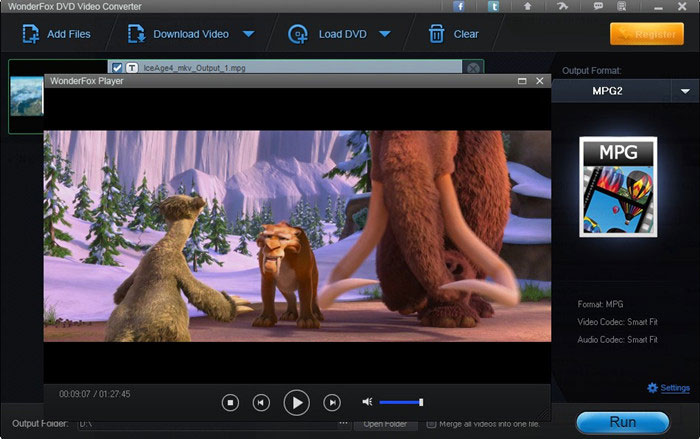The height and width of the screenshot is (439, 700).
Task: Click the 00:09:07 / 01:27:45 time display
Action: coord(95,394)
